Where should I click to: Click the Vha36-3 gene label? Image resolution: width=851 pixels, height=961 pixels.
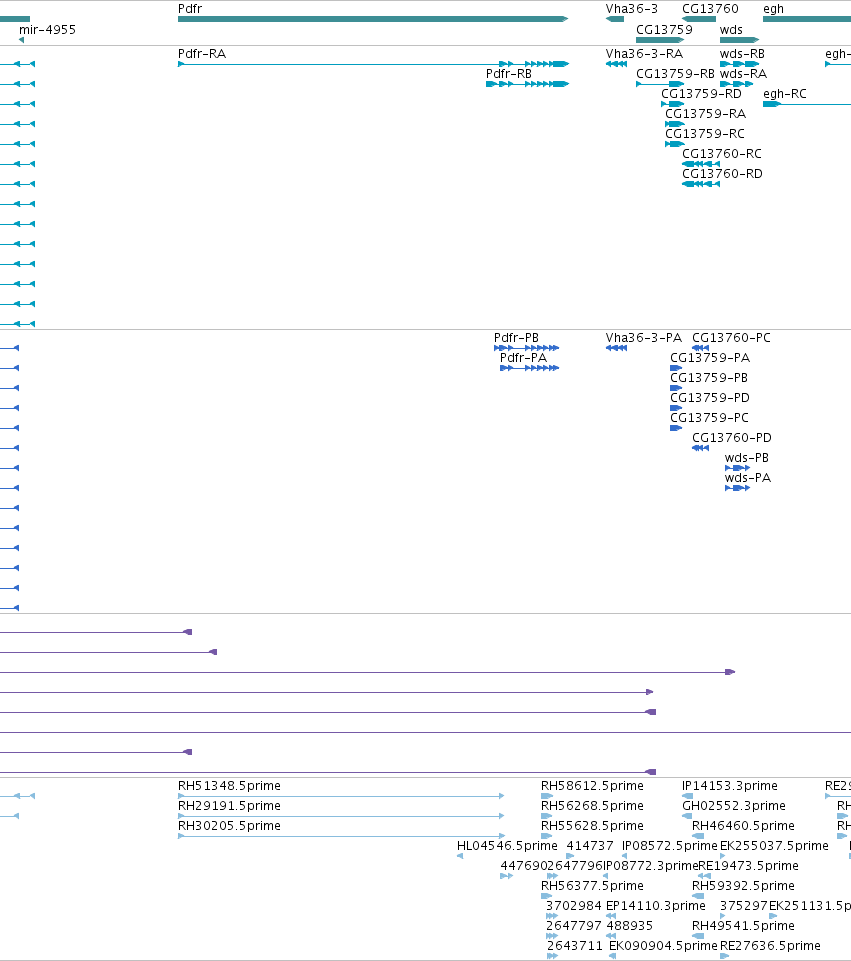click(x=632, y=9)
